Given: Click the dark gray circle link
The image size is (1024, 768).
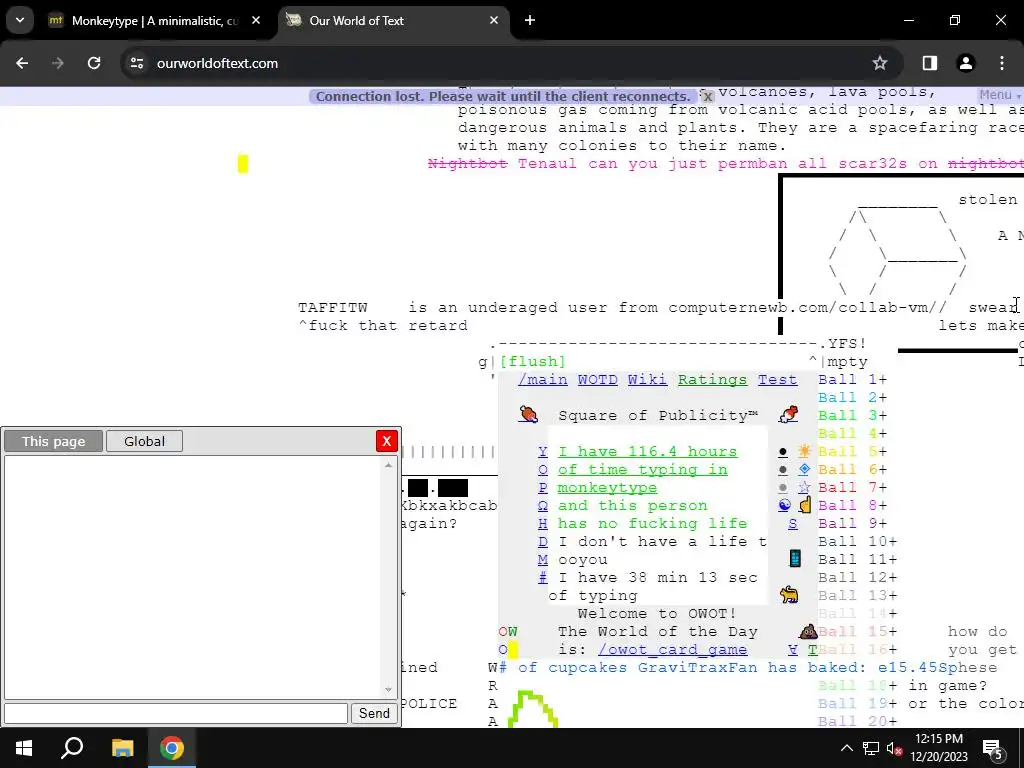Looking at the screenshot, I should tap(783, 470).
